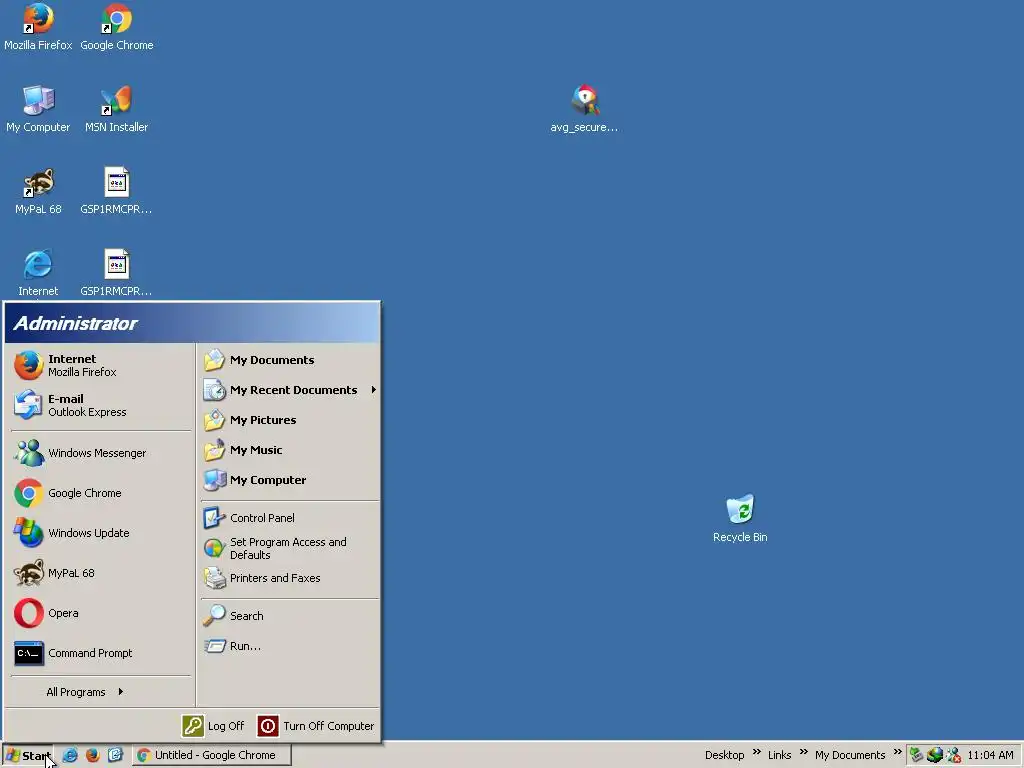Click the Log Off button
Viewport: 1024px width, 768px height.
pyautogui.click(x=214, y=726)
